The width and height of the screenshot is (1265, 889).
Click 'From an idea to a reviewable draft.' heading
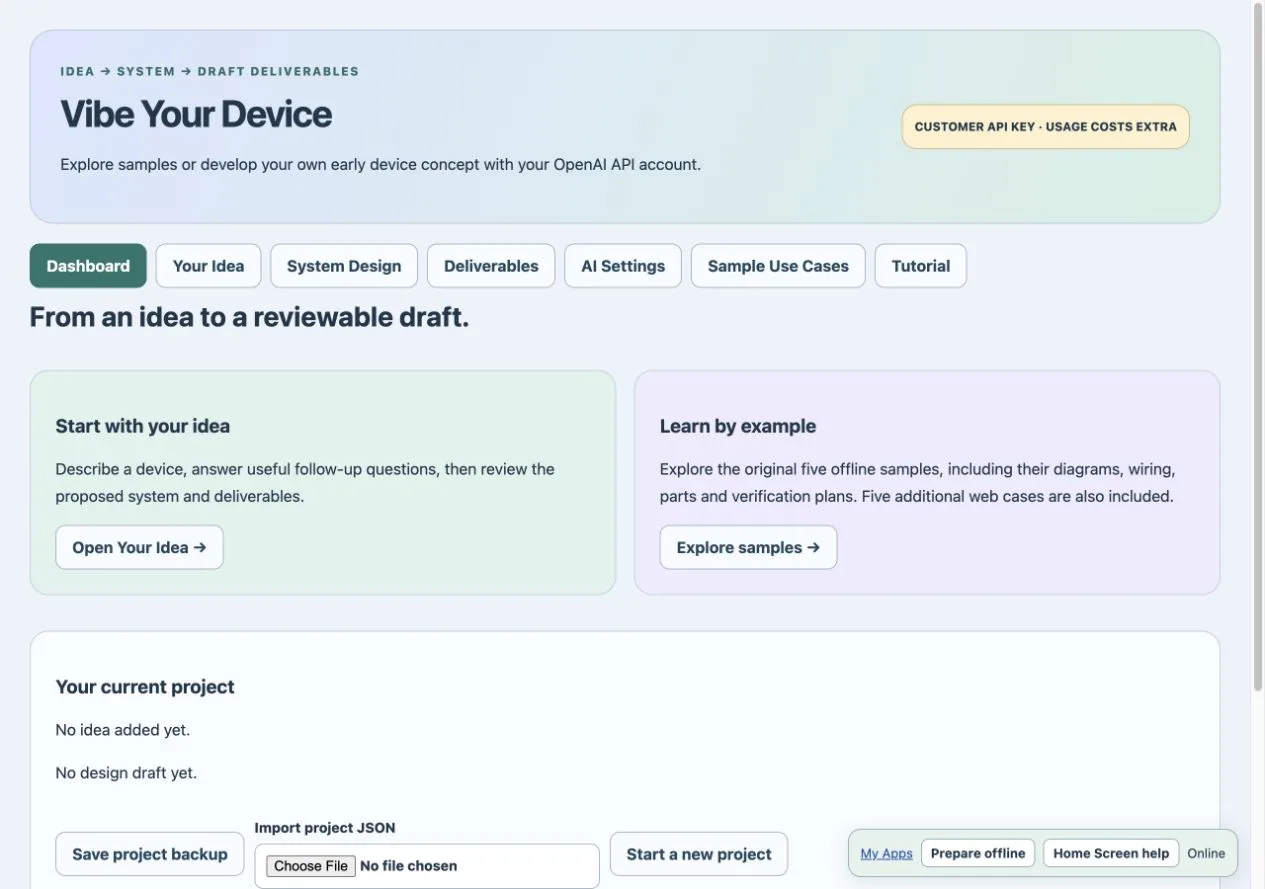click(x=249, y=317)
